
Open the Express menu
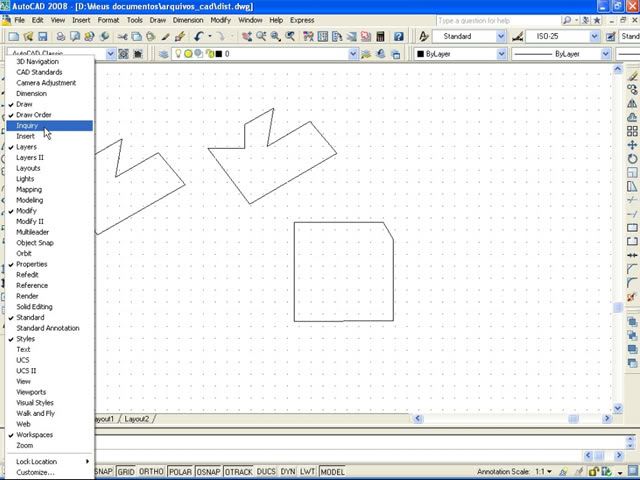(x=302, y=20)
